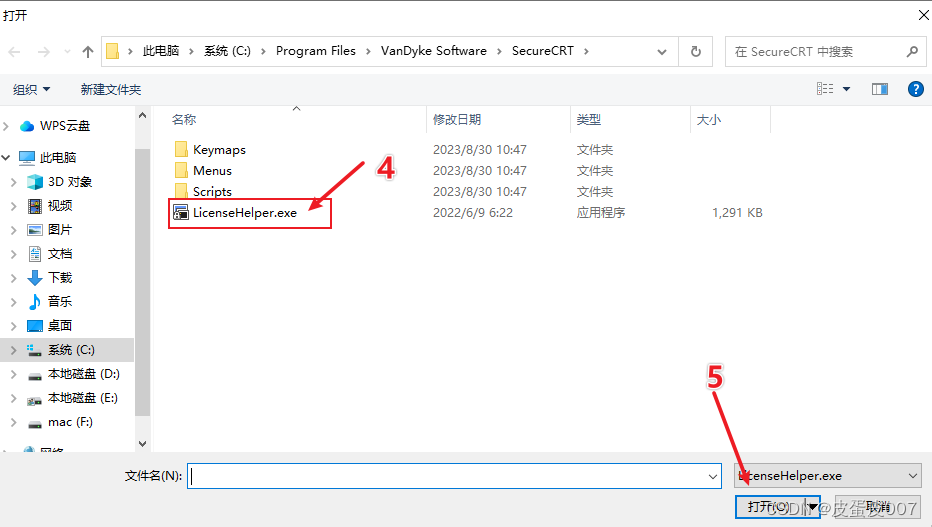This screenshot has height=527, width=932.
Task: Sort by 大小 column header
Action: 709,119
